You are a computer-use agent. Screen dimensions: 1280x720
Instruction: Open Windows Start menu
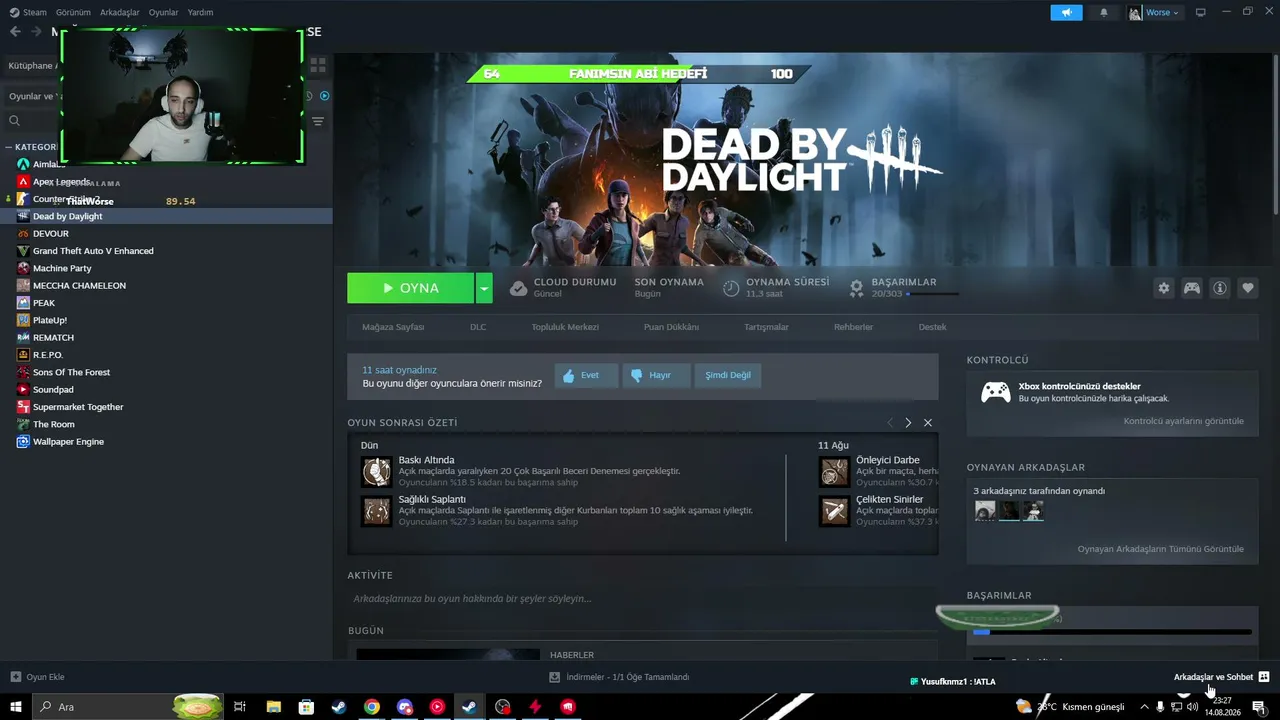coord(16,707)
